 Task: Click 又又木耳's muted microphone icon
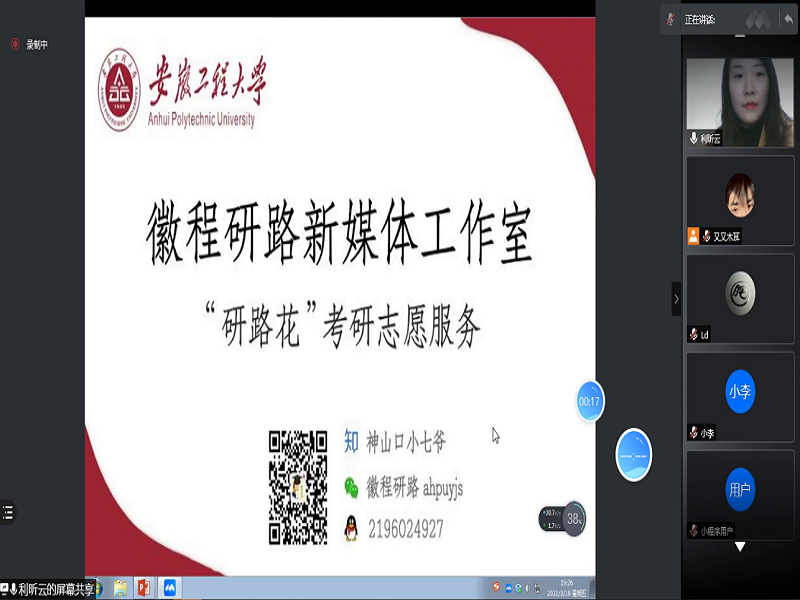[706, 236]
